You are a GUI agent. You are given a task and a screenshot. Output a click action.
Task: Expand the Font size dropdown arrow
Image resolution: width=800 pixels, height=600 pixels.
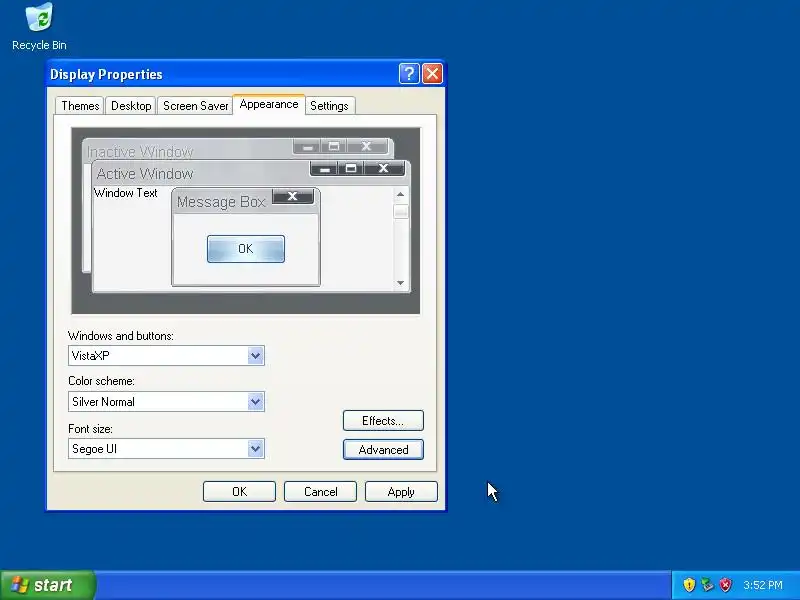pyautogui.click(x=255, y=448)
